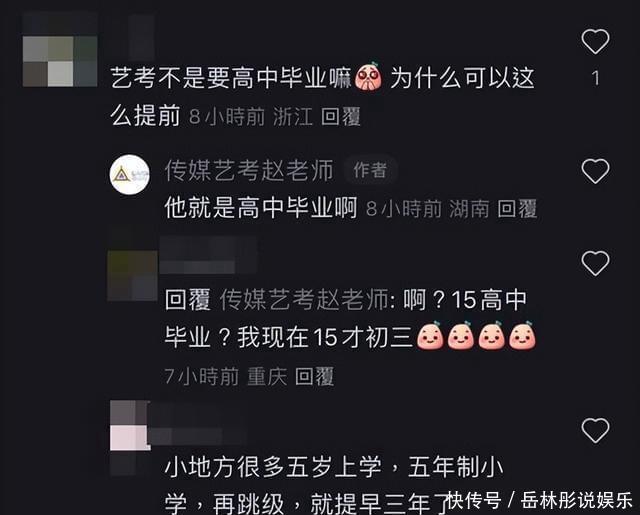Reply to the 重庆 comment via 回覆

point(314,376)
